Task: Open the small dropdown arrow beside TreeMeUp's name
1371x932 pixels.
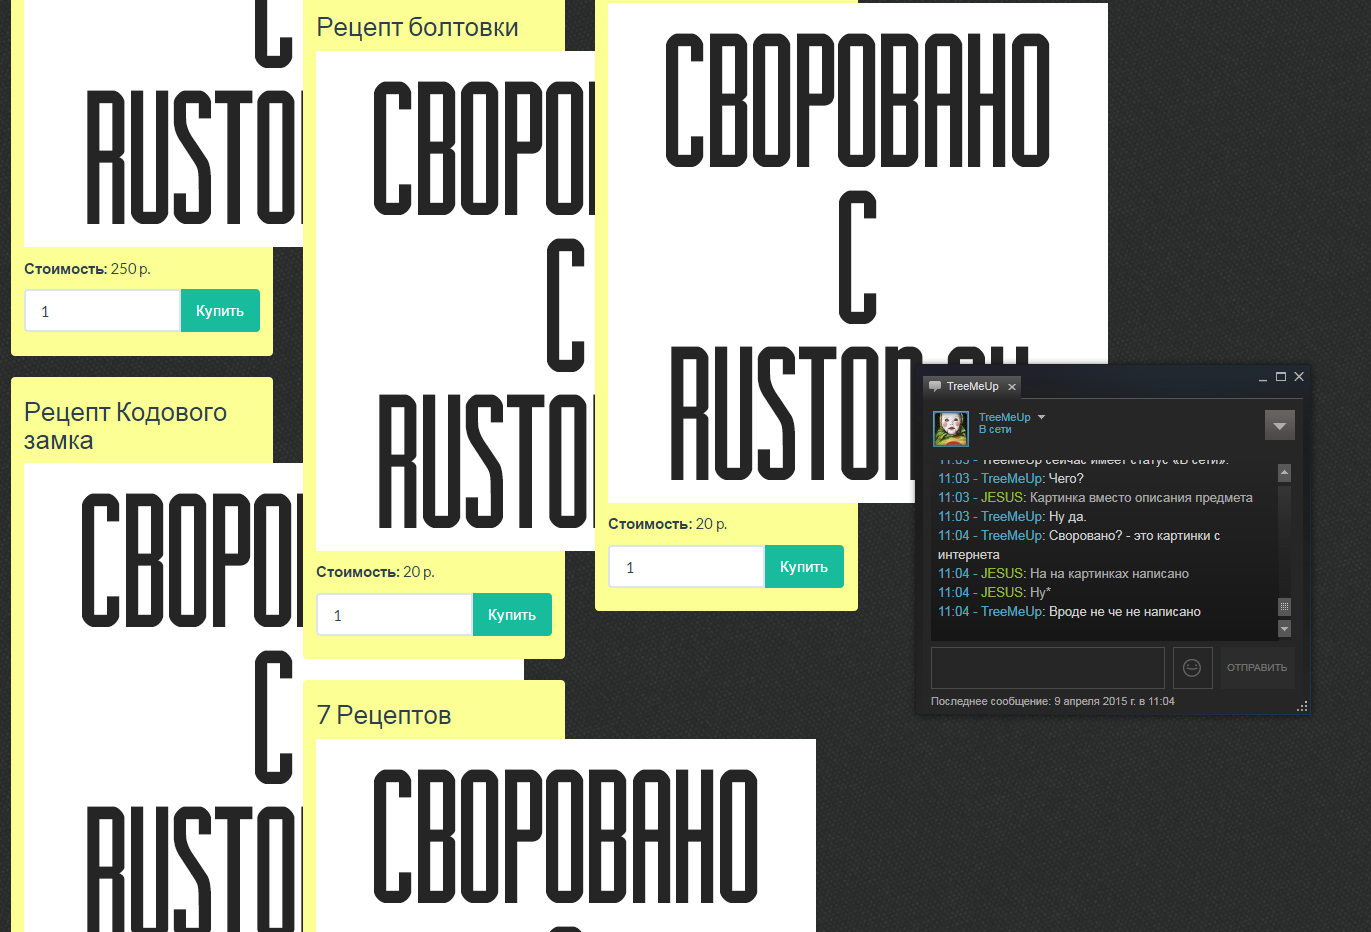Action: coord(1041,417)
